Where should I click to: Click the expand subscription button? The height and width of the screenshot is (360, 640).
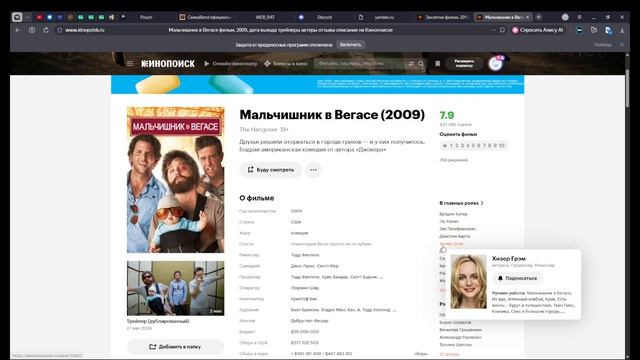464,64
